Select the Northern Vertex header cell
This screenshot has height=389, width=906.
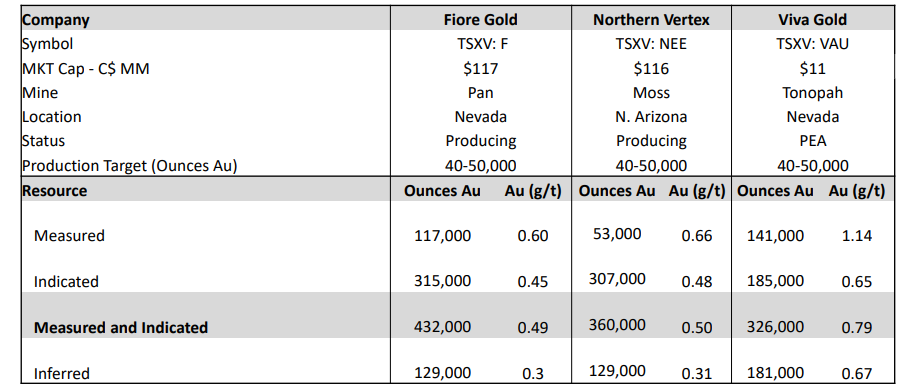click(x=651, y=20)
